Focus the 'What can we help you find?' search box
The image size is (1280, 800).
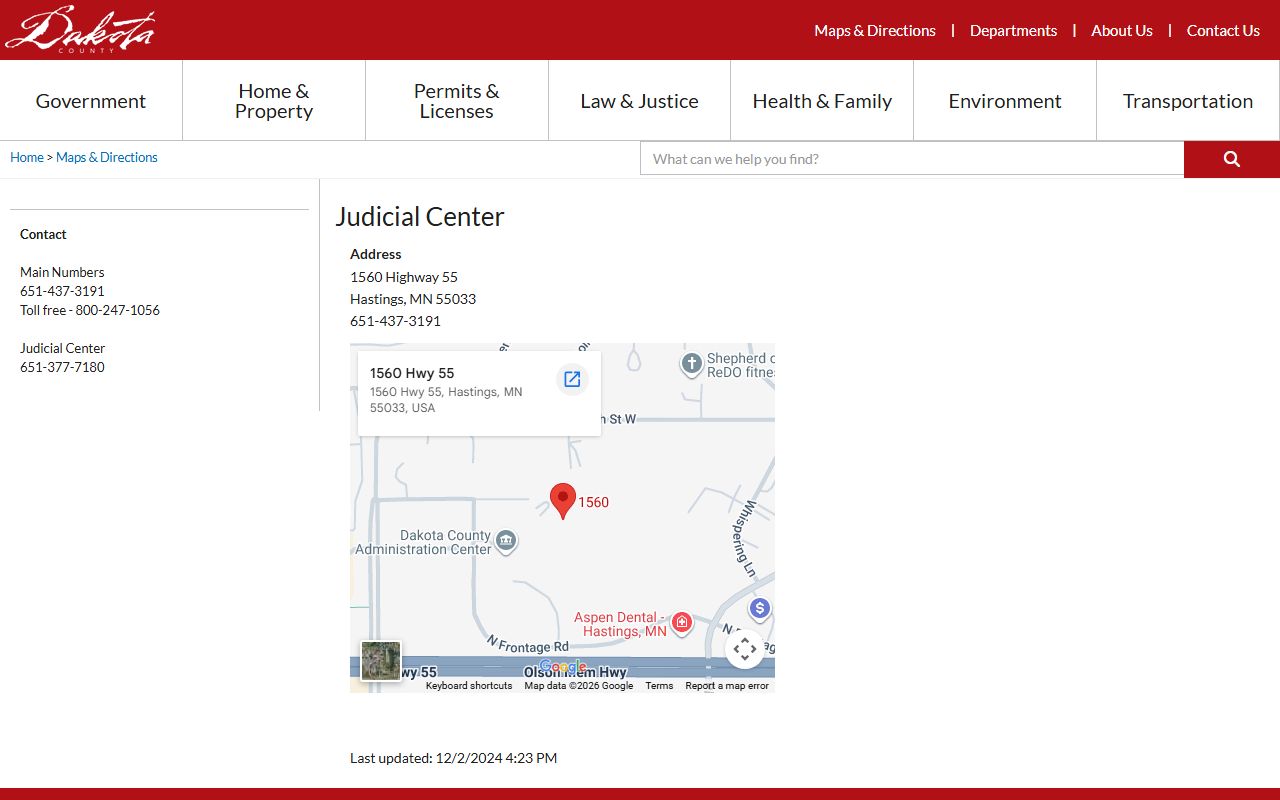(912, 159)
